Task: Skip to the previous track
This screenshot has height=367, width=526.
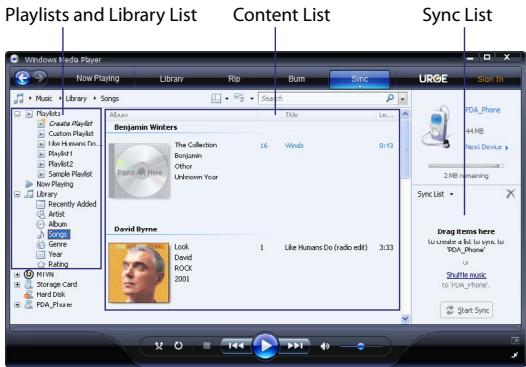Action: [x=236, y=346]
